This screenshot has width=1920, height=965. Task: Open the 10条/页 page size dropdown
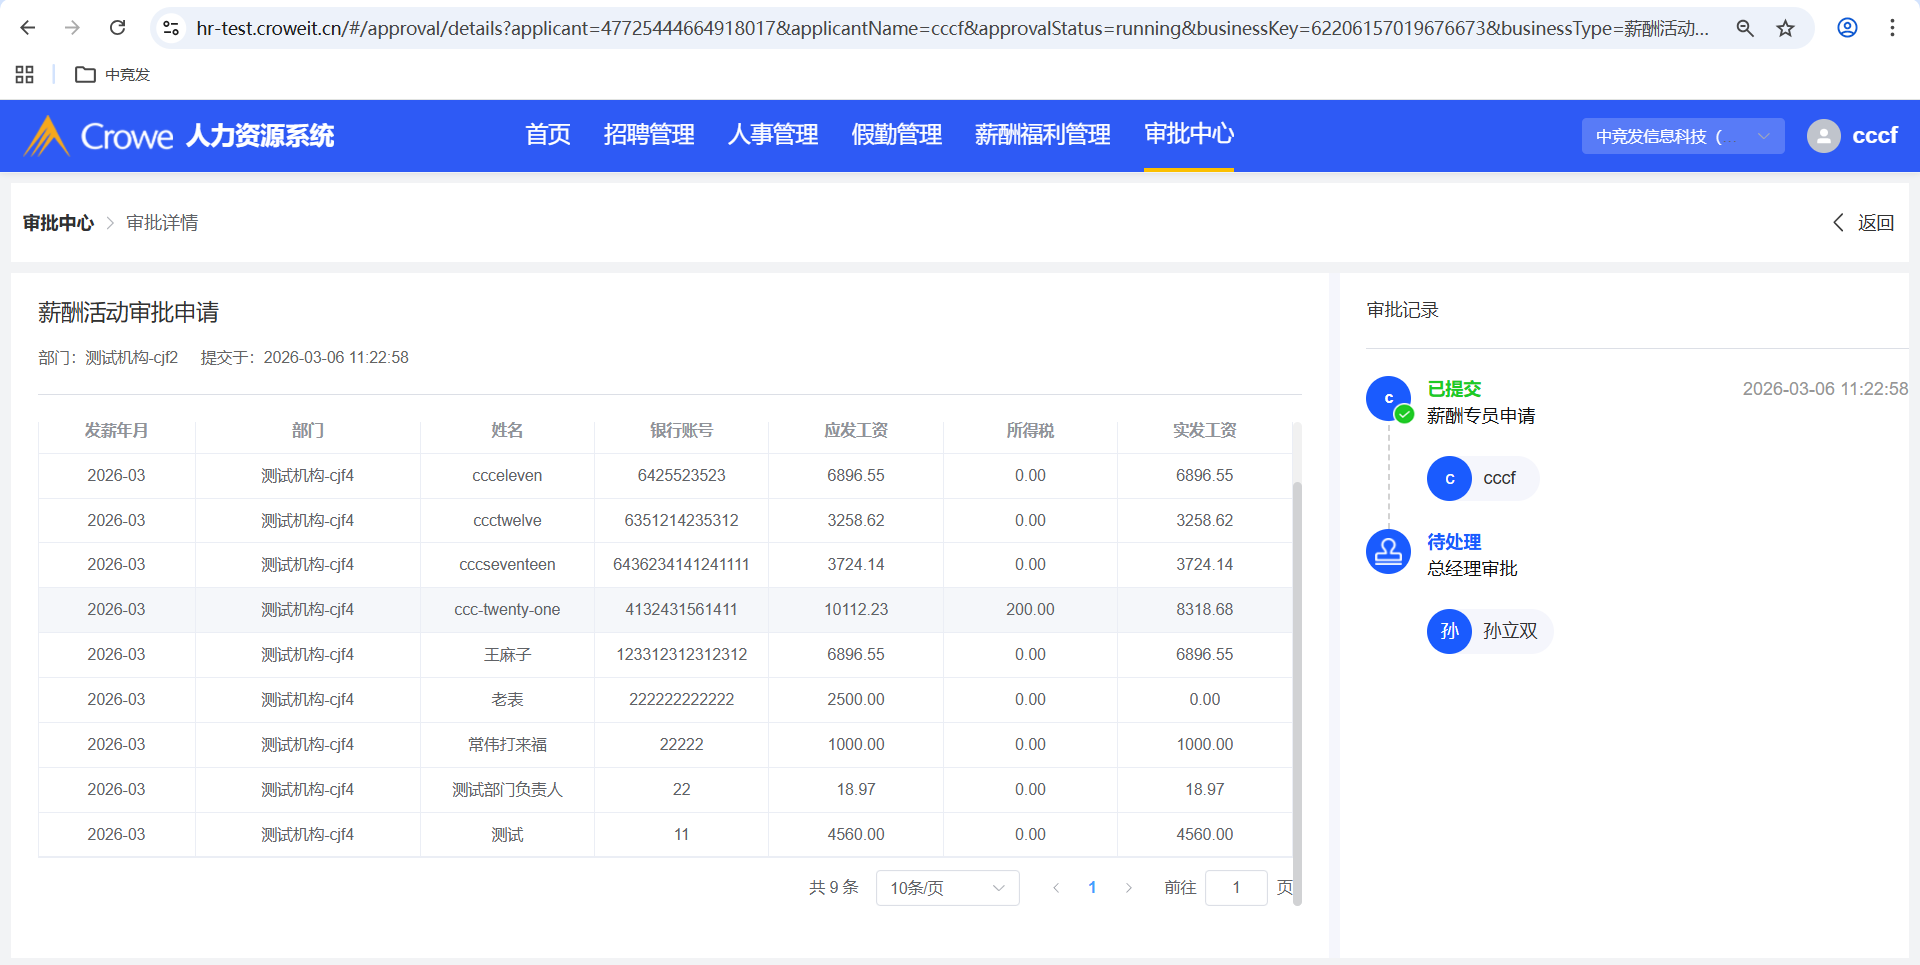coord(946,888)
